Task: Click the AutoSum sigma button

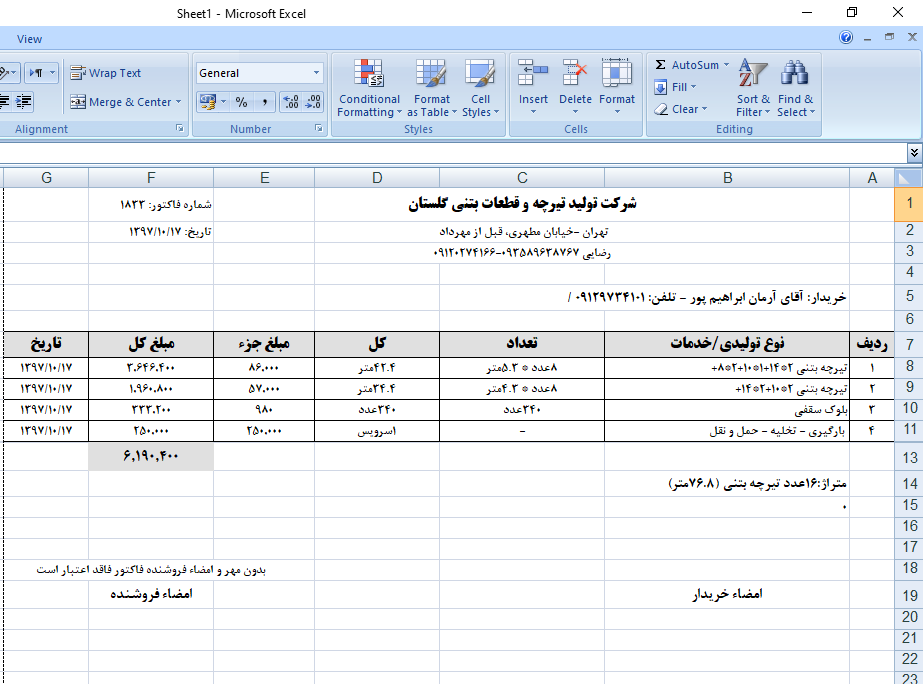Action: (x=661, y=65)
